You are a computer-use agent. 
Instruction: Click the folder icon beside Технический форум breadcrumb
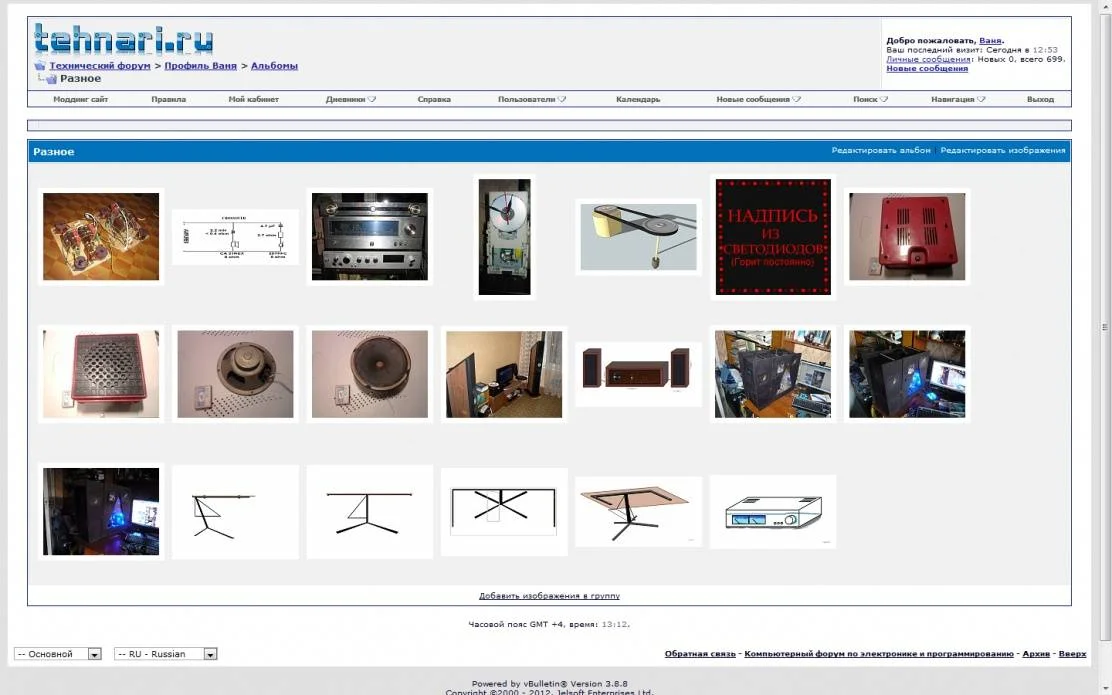40,66
